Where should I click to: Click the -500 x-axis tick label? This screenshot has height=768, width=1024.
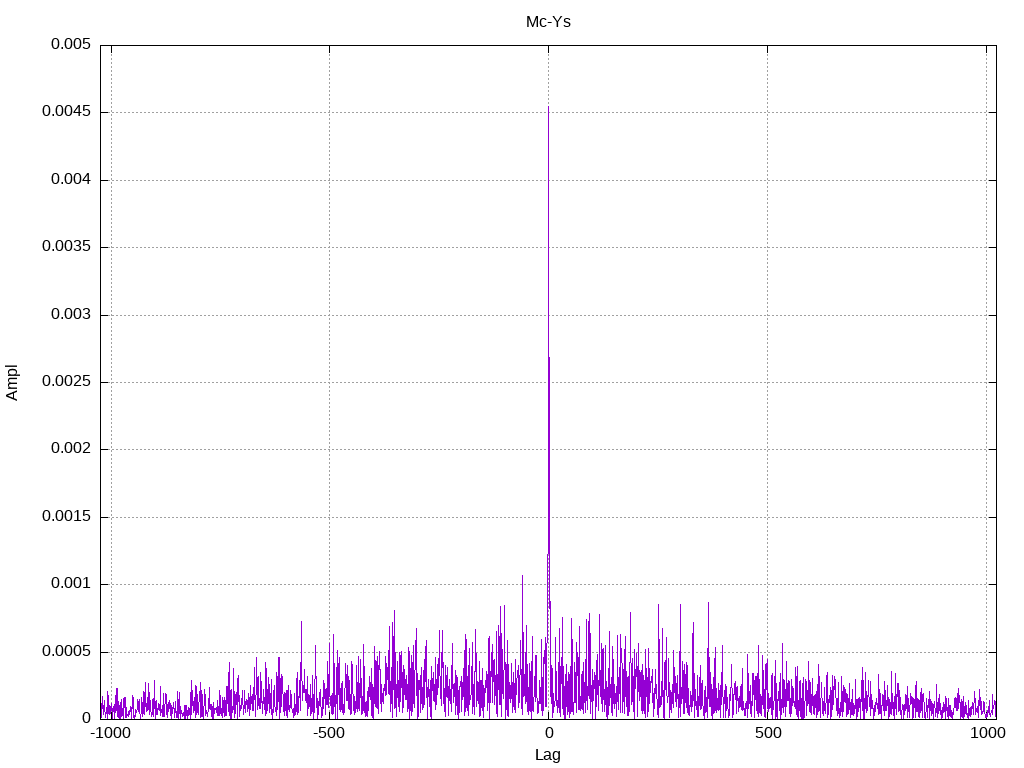tap(329, 733)
